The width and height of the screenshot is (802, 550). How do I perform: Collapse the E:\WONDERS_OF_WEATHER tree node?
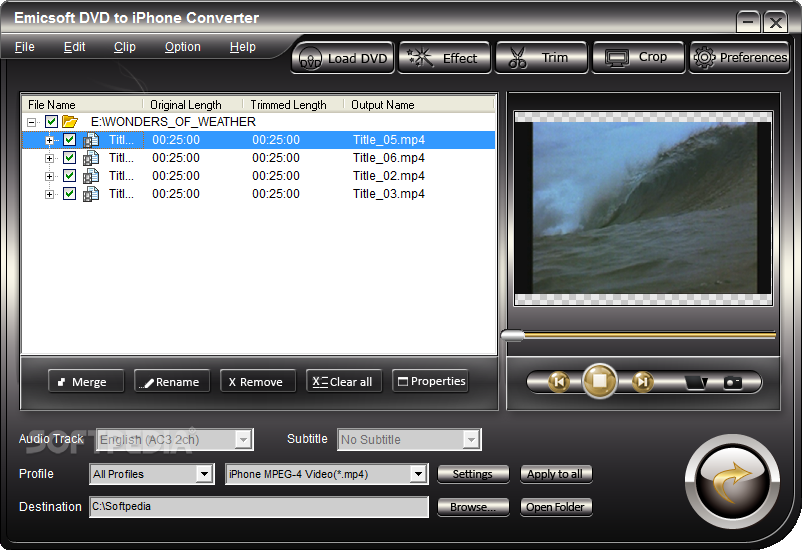tap(32, 122)
